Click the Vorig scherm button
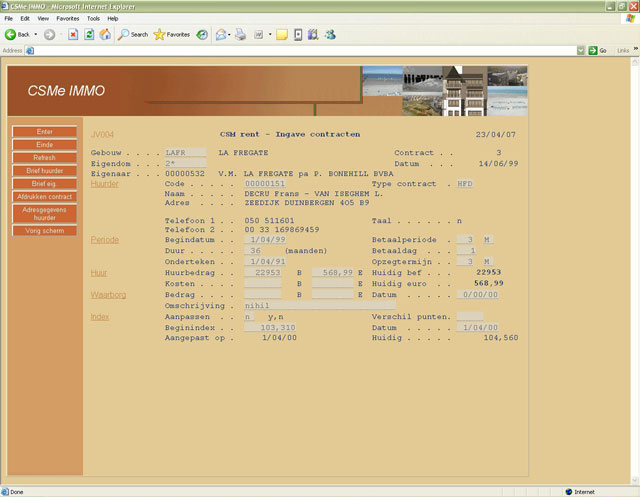 click(x=44, y=231)
